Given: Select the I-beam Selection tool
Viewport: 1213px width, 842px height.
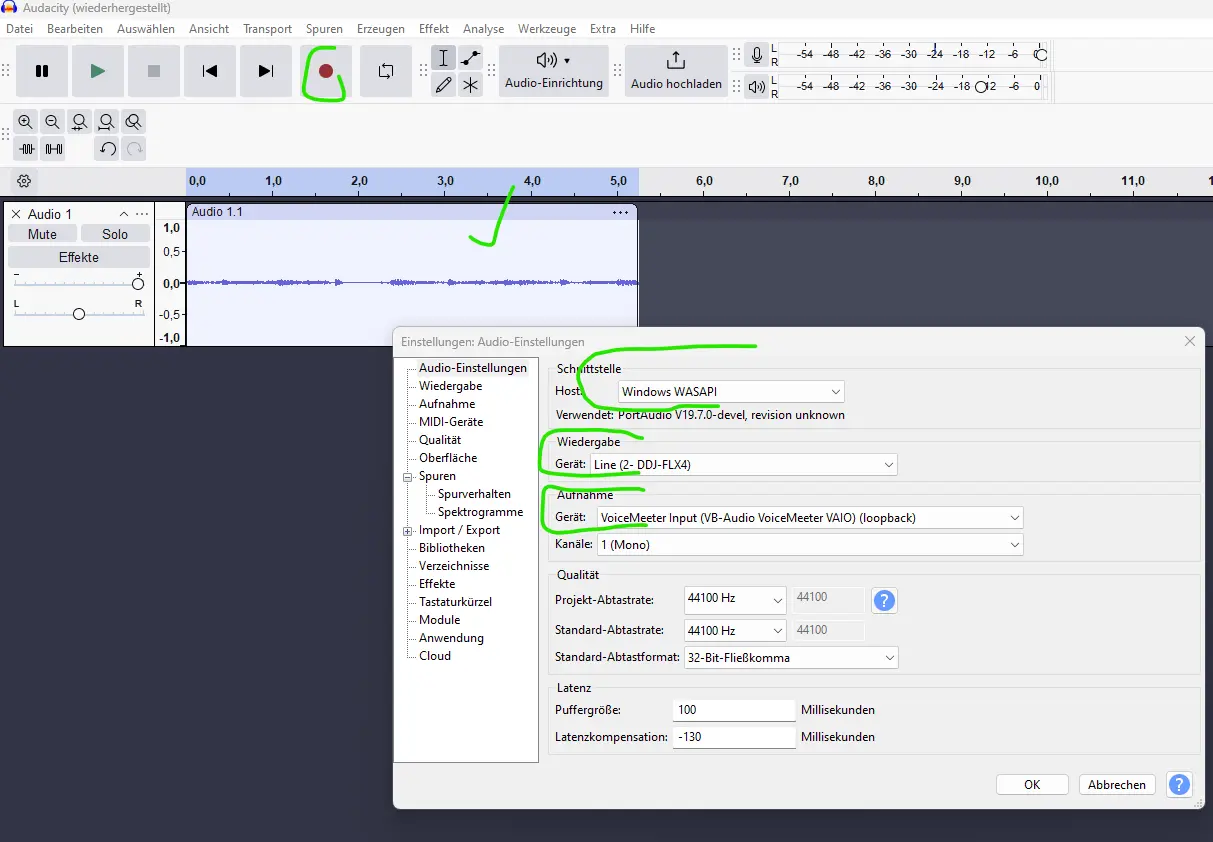Looking at the screenshot, I should [x=443, y=58].
